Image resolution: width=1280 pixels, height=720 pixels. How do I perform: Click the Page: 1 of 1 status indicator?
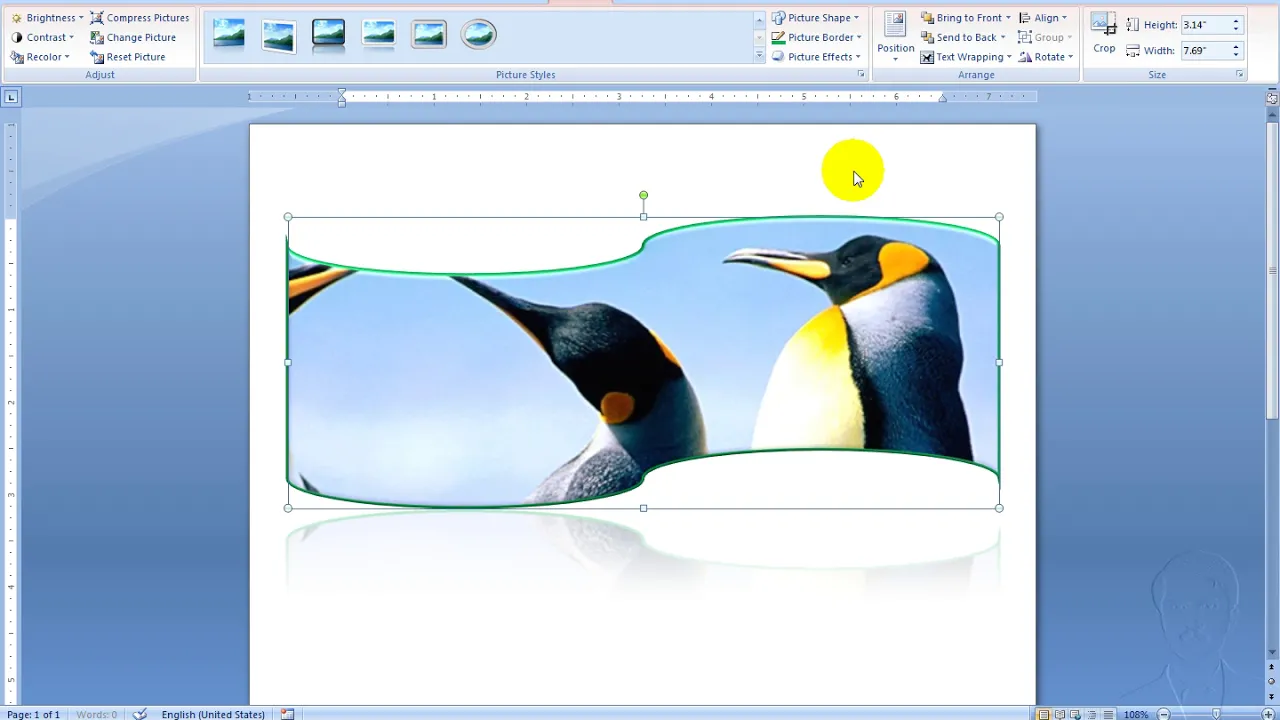click(33, 714)
